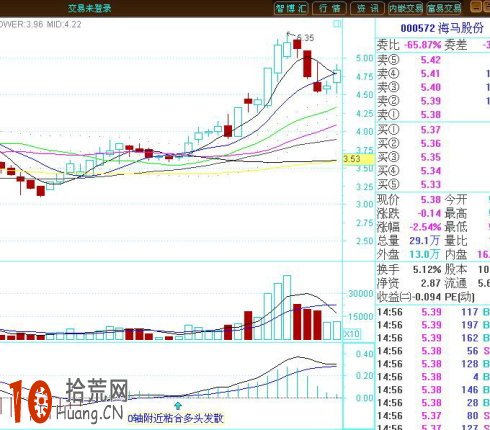Click the 30000 volume axis label

pyautogui.click(x=360, y=294)
